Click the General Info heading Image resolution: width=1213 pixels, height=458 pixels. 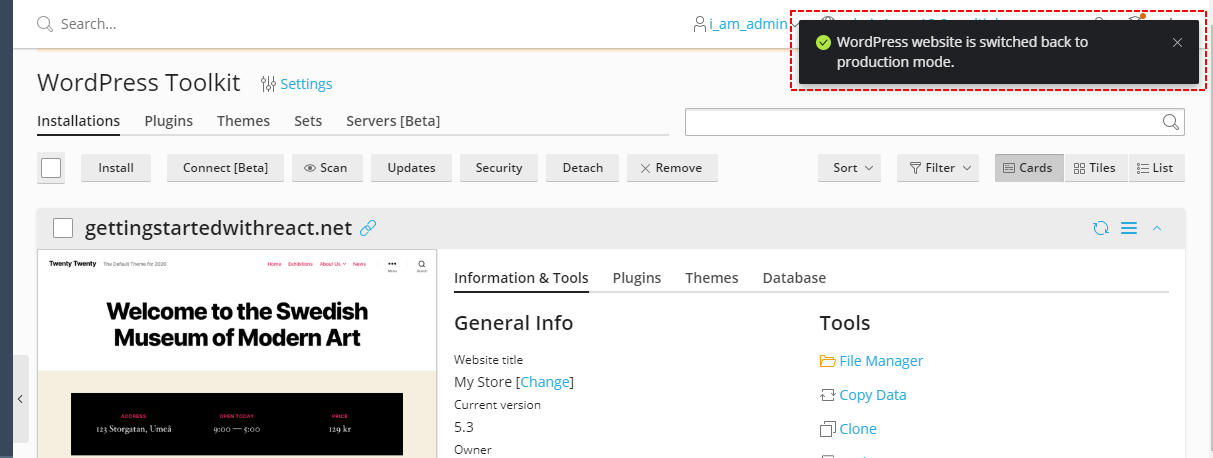[x=514, y=323]
